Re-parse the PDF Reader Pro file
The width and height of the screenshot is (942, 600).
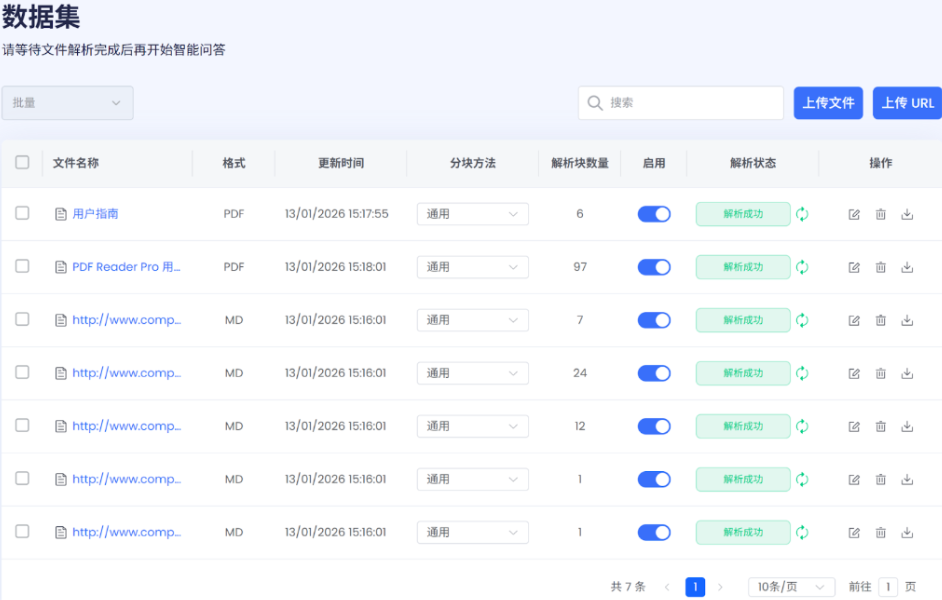click(x=802, y=267)
